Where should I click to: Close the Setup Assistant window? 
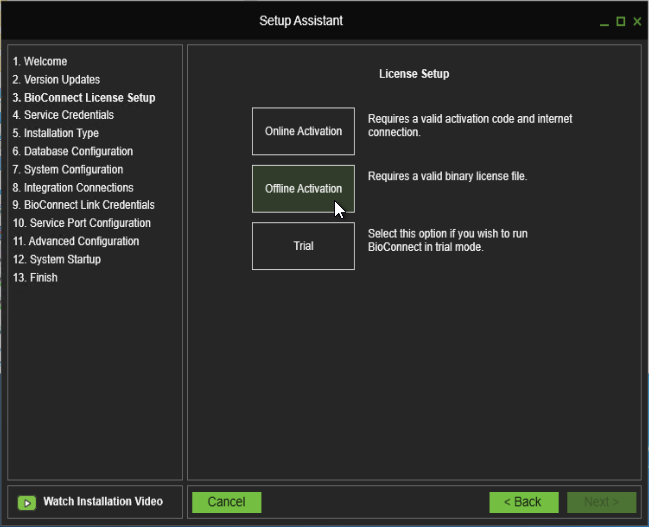coord(637,21)
